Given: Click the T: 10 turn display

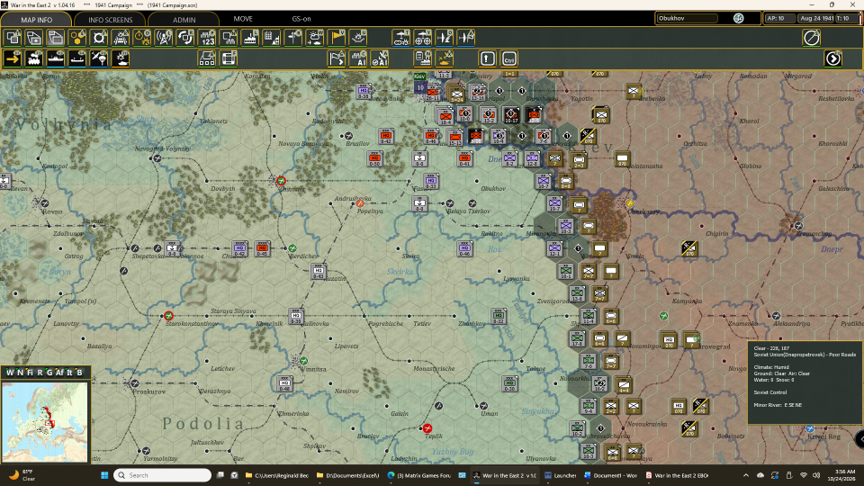Looking at the screenshot, I should point(844,18).
